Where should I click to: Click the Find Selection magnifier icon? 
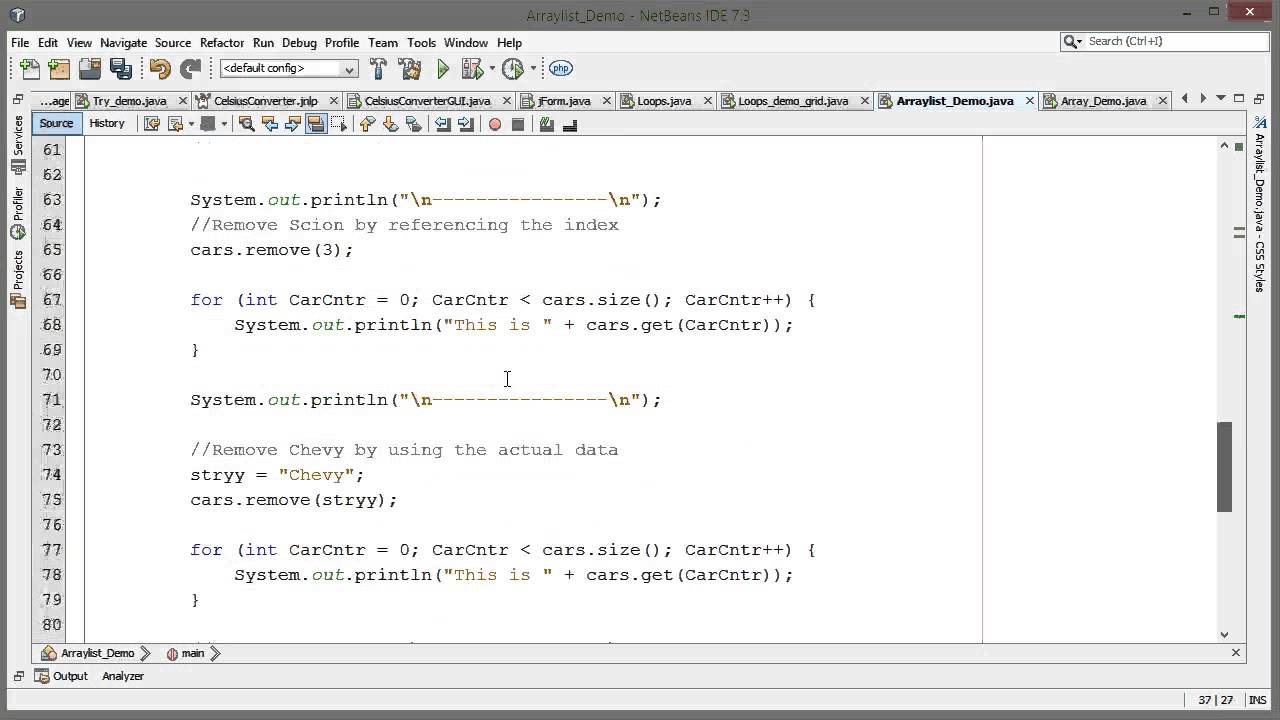click(246, 124)
